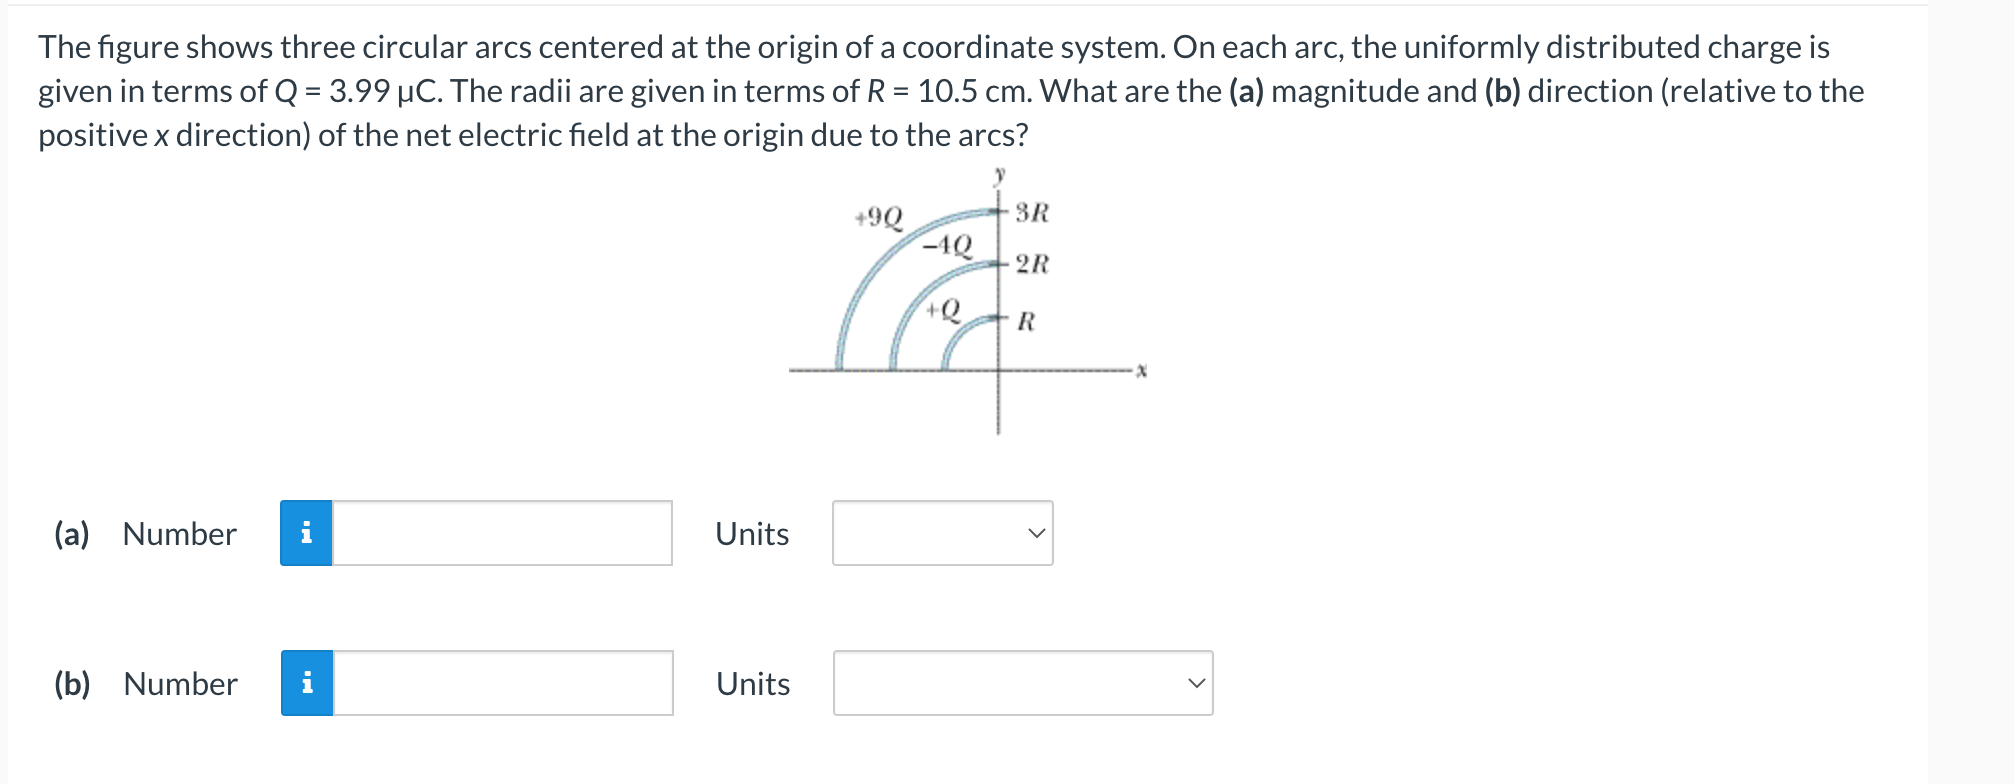Click the chevron on the part (b) Units selector

pos(1196,684)
